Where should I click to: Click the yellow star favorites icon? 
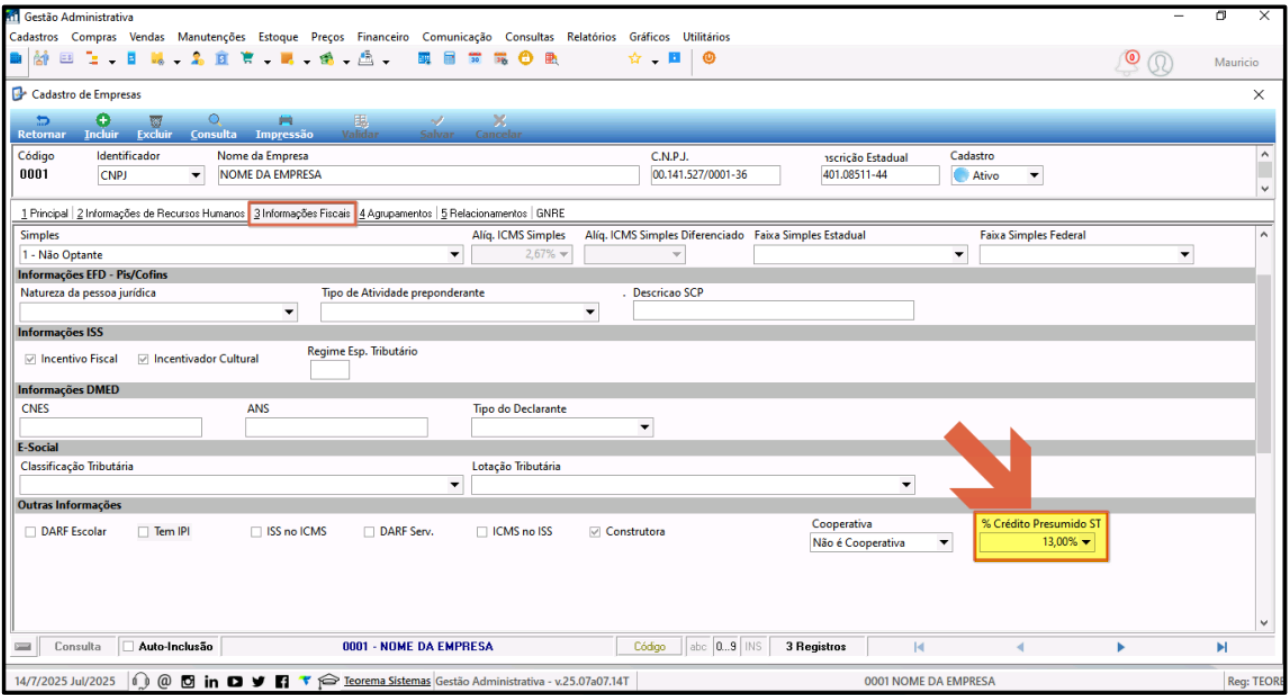coord(634,59)
